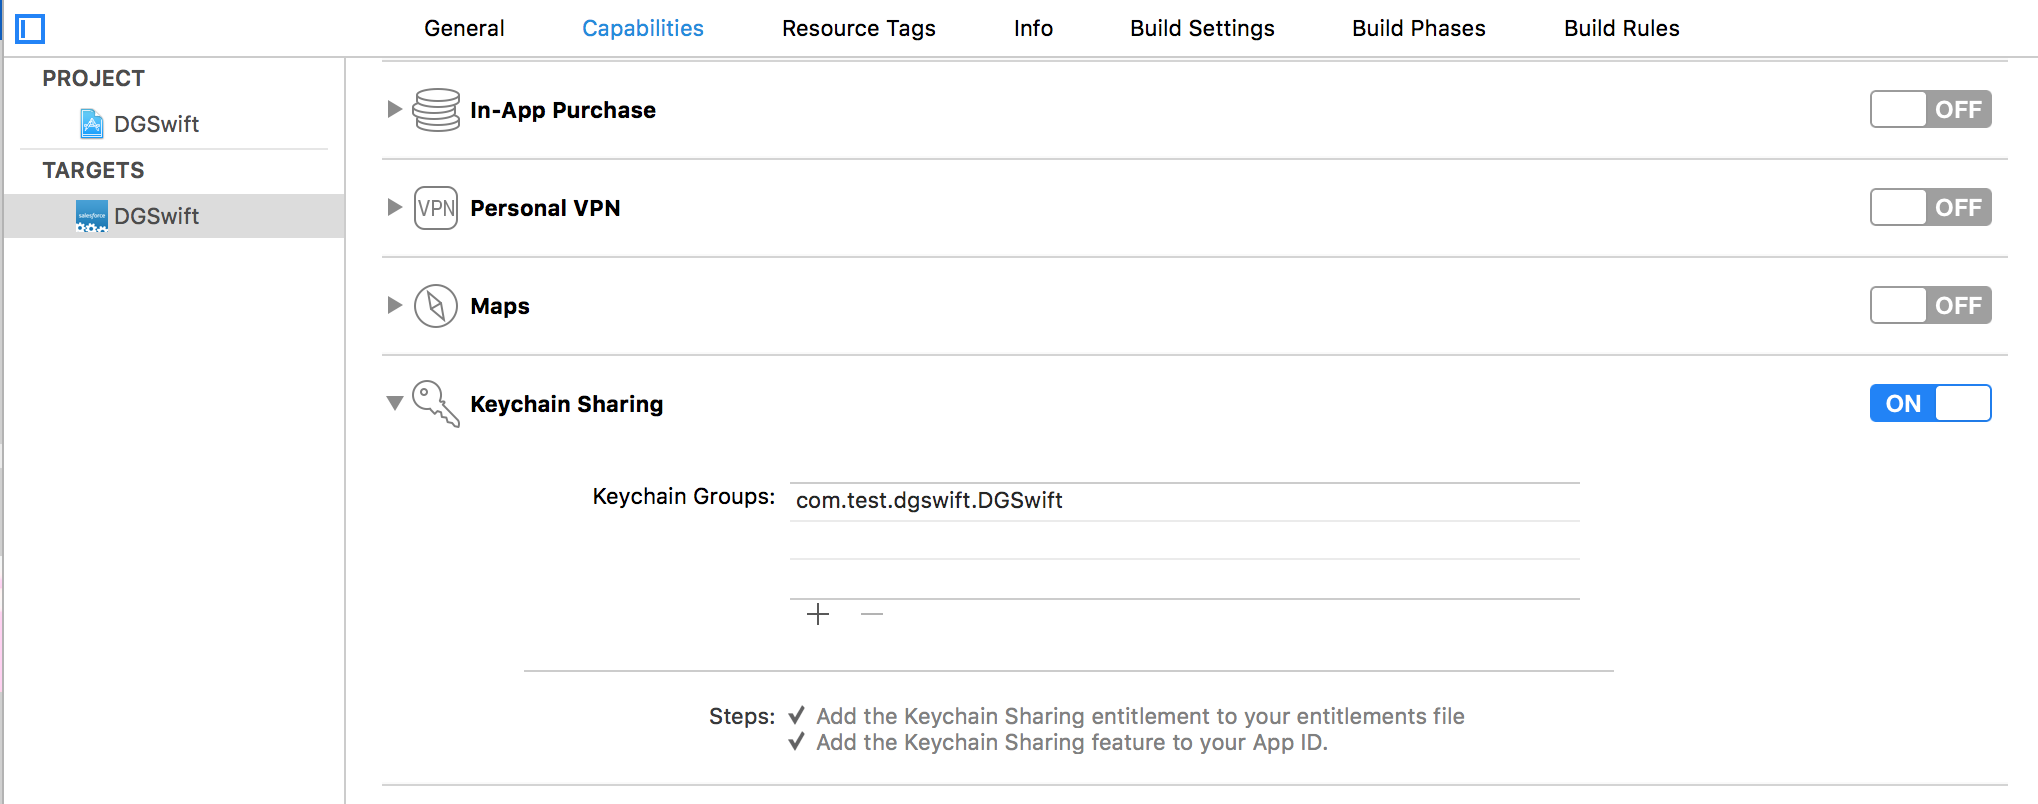Expand the Maps section
2038x804 pixels.
click(x=395, y=305)
